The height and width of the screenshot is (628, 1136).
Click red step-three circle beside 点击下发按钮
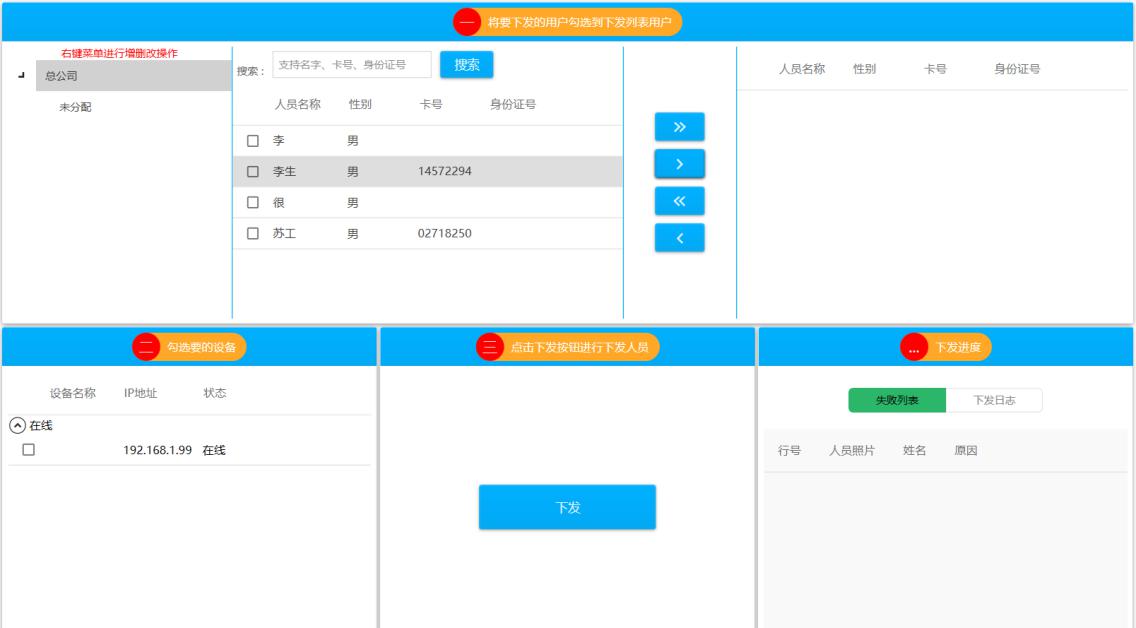coord(490,347)
